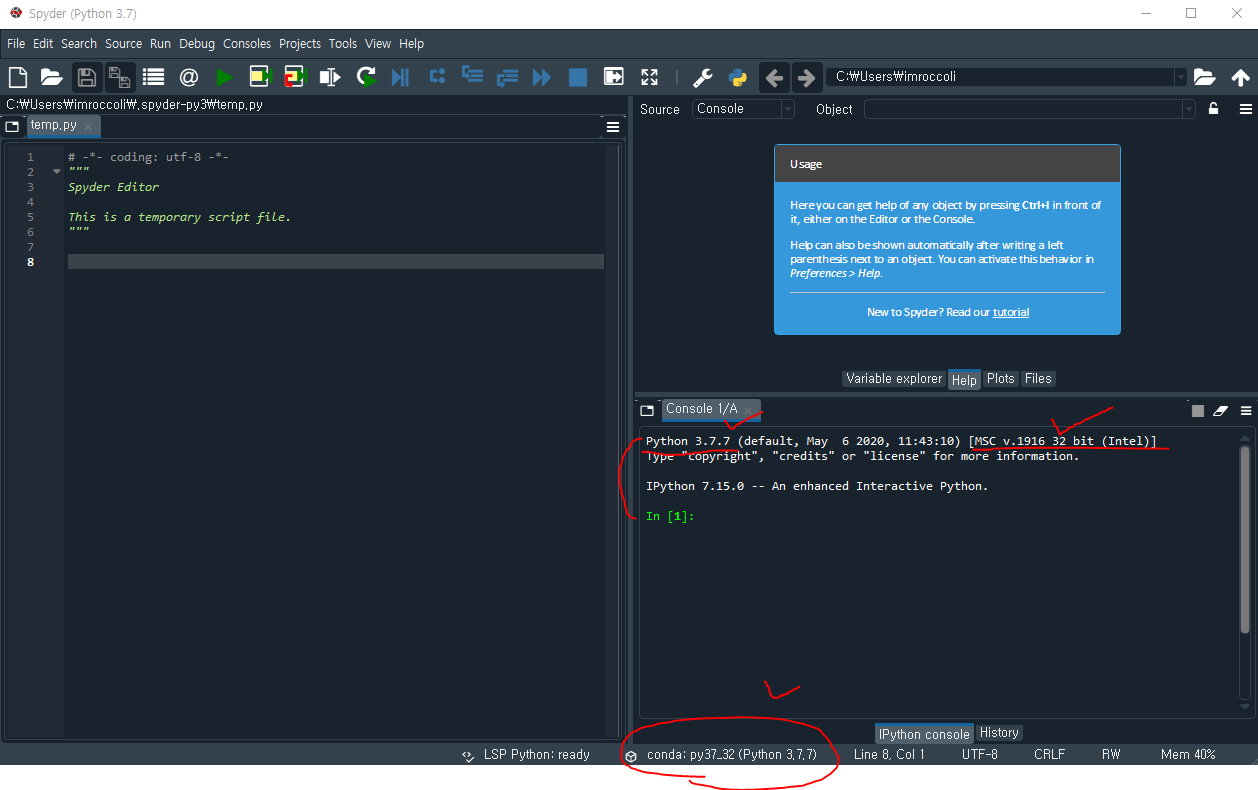Switch to Files tab
This screenshot has width=1258, height=790.
1038,379
